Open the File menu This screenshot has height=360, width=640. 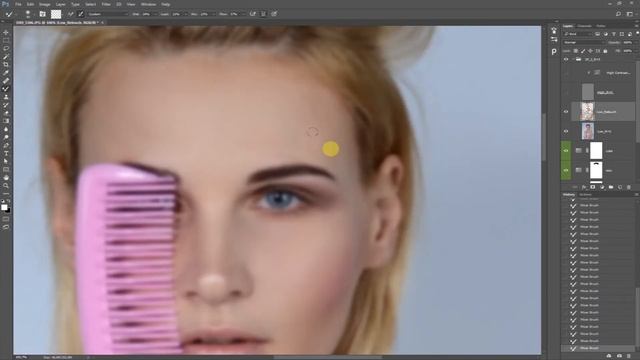(x=18, y=4)
